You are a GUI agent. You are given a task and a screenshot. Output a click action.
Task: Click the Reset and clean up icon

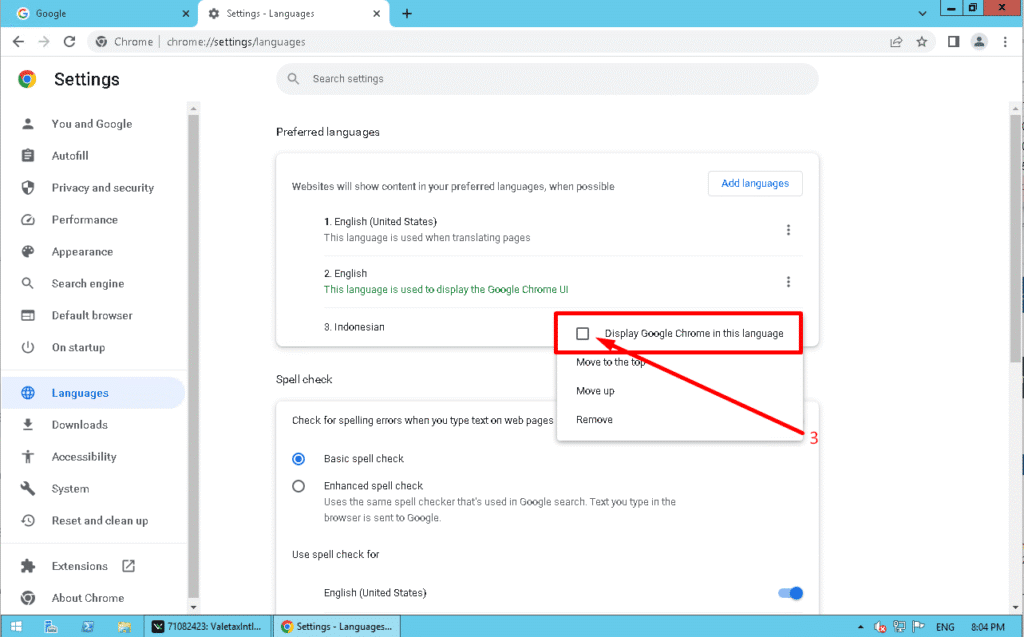pos(27,521)
